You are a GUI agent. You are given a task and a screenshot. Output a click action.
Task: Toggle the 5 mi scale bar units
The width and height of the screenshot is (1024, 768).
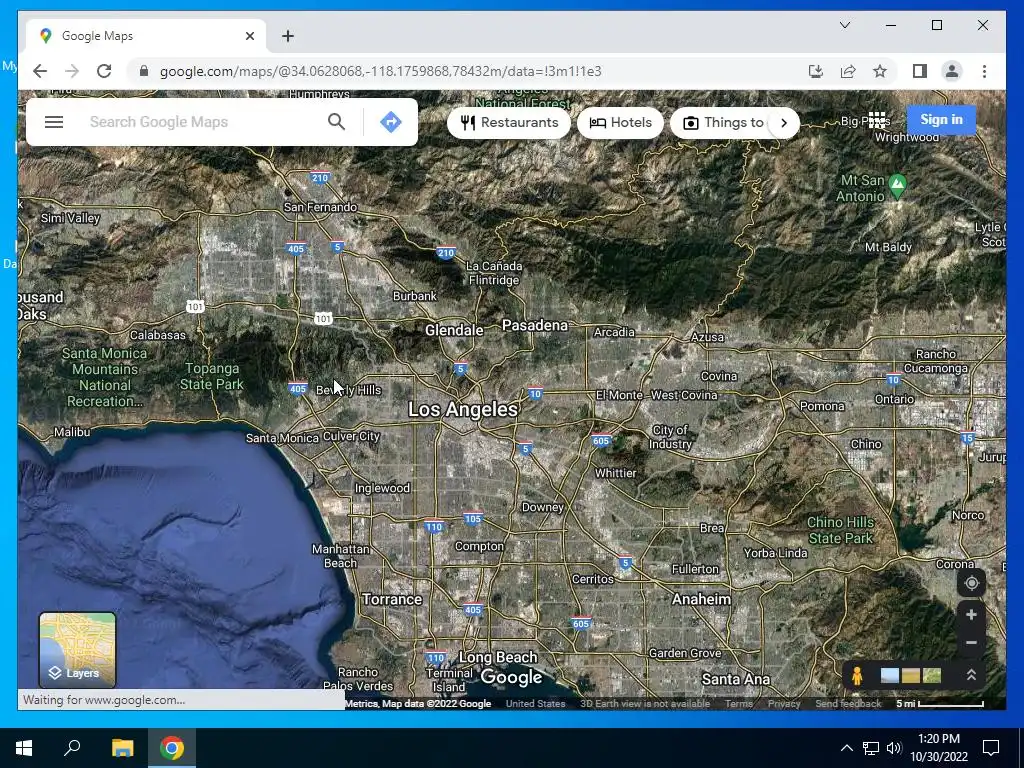[940, 703]
